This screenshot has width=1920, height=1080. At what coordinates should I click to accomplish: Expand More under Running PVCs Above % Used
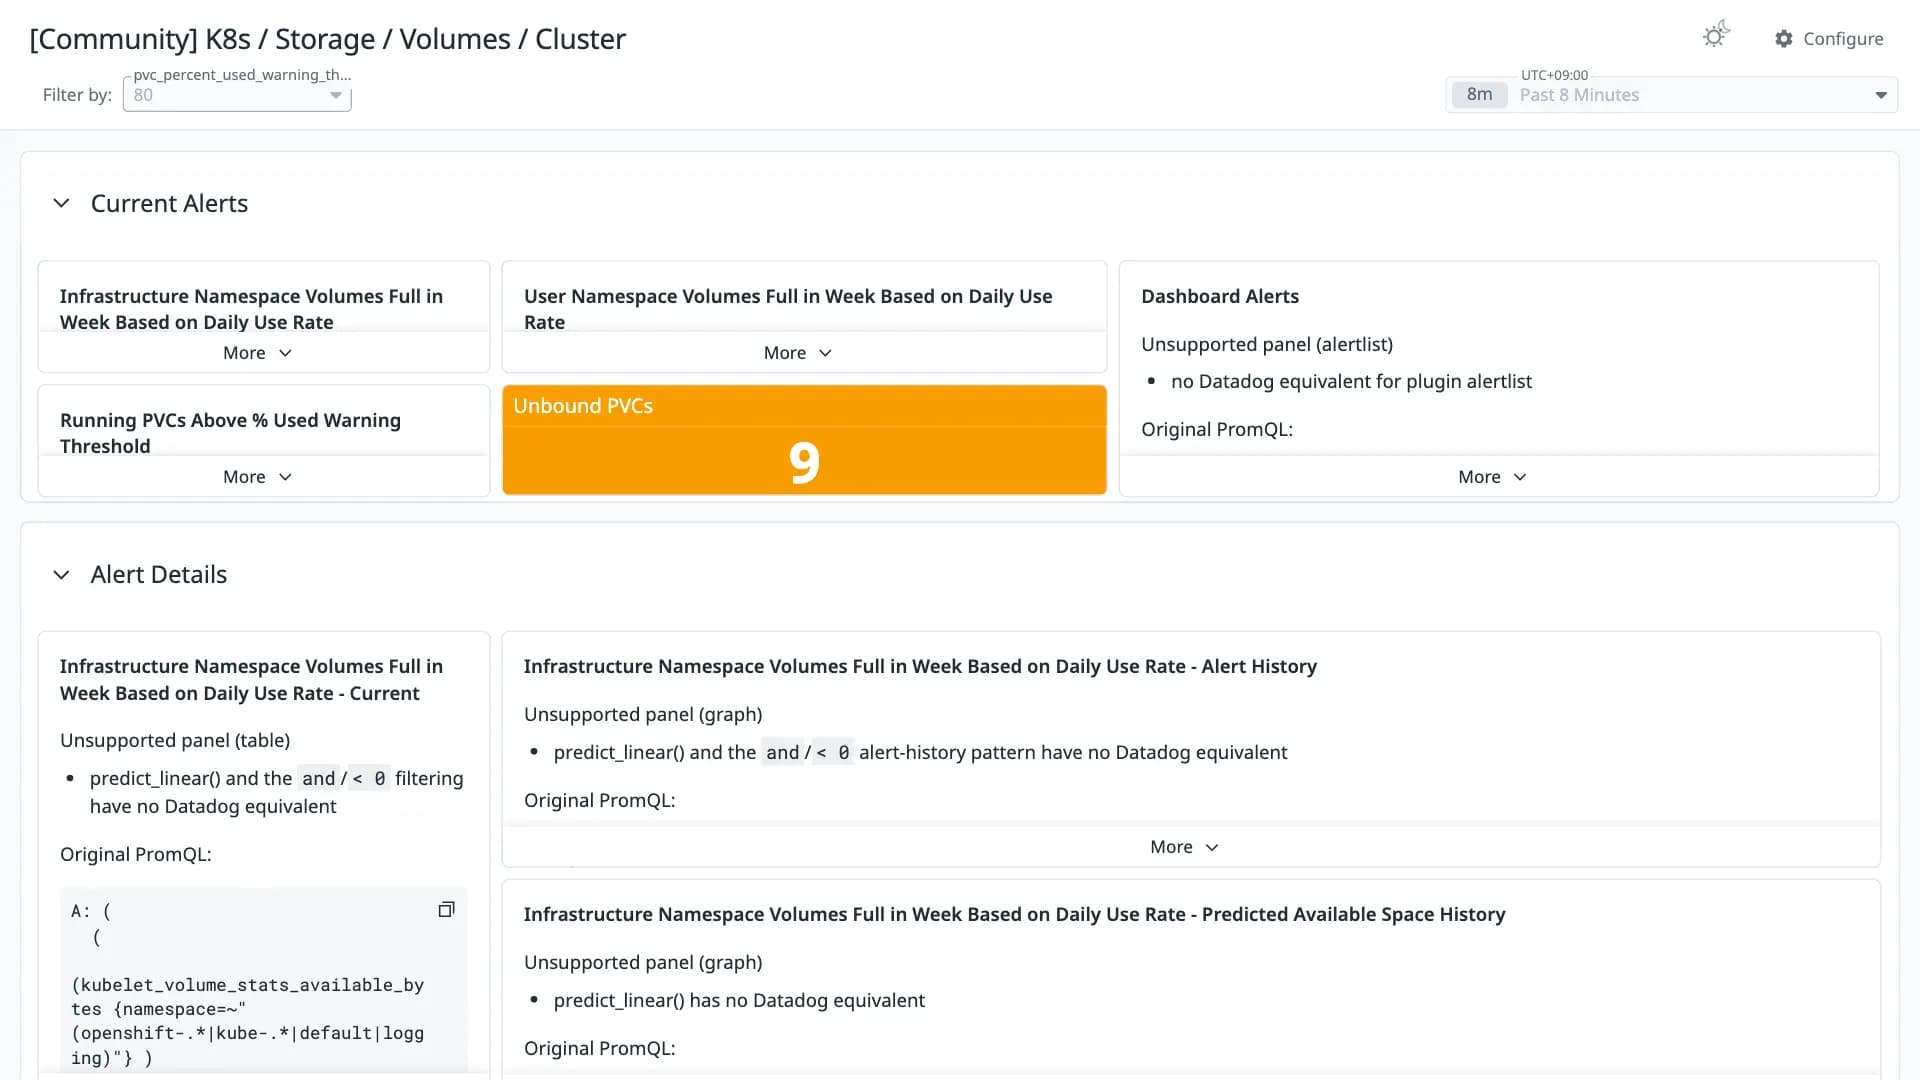click(x=258, y=477)
